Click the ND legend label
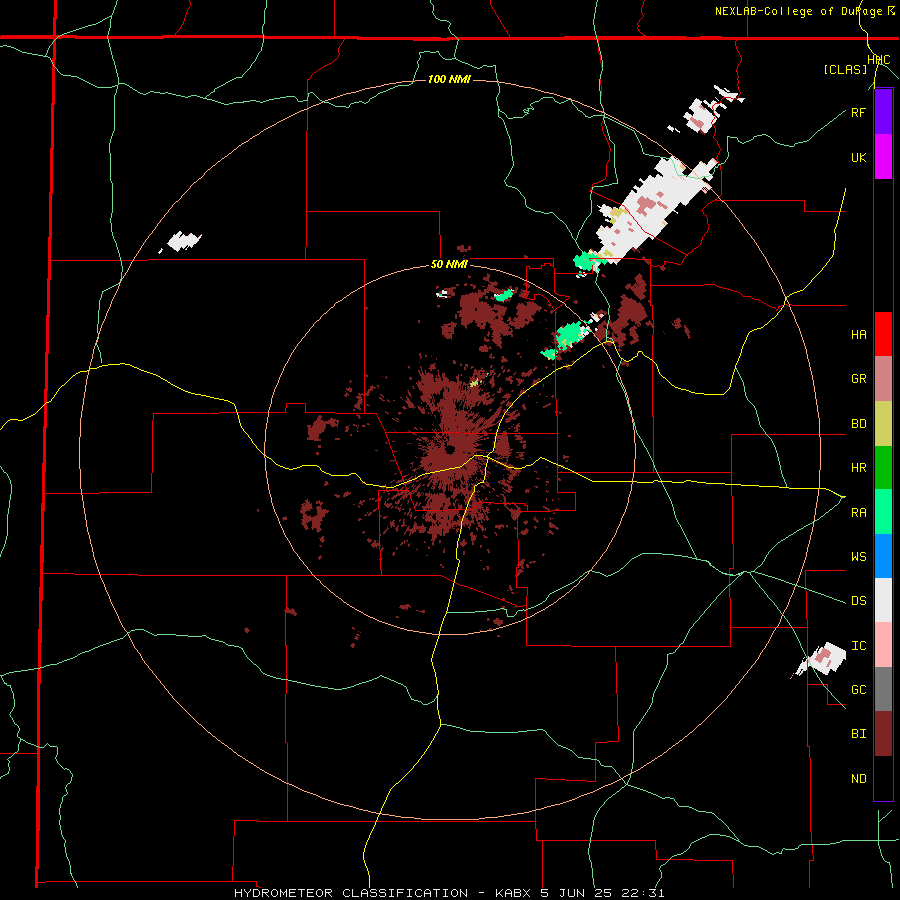Image resolution: width=900 pixels, height=900 pixels. pyautogui.click(x=859, y=778)
